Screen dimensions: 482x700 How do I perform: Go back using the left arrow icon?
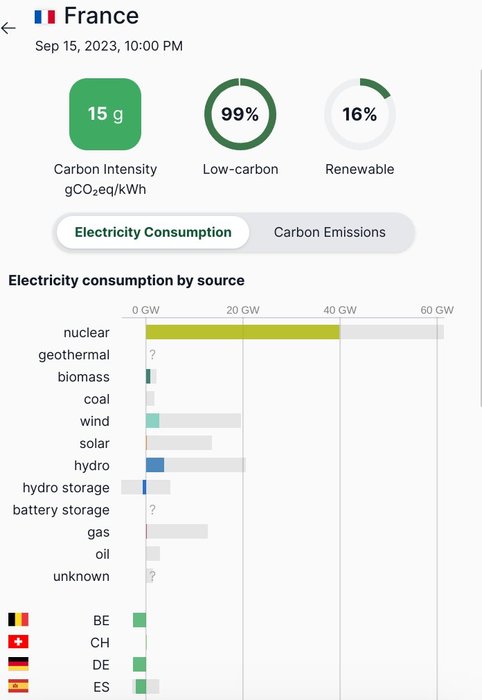point(8,29)
